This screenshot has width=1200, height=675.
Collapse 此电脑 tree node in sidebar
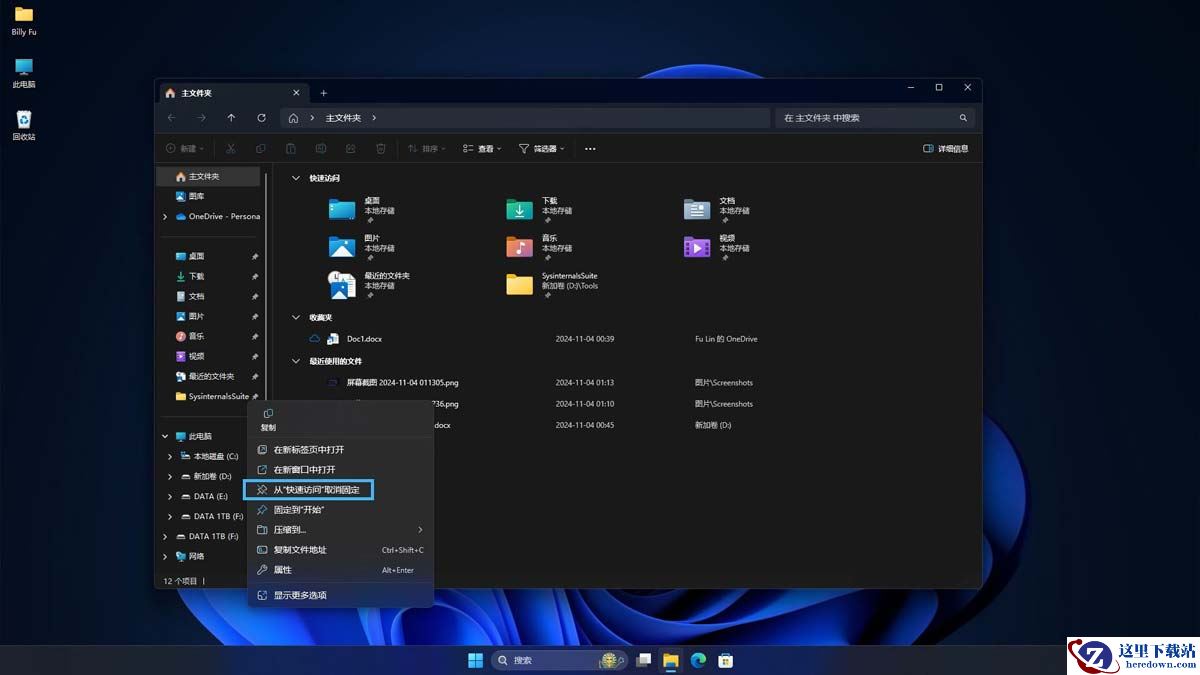coord(165,437)
